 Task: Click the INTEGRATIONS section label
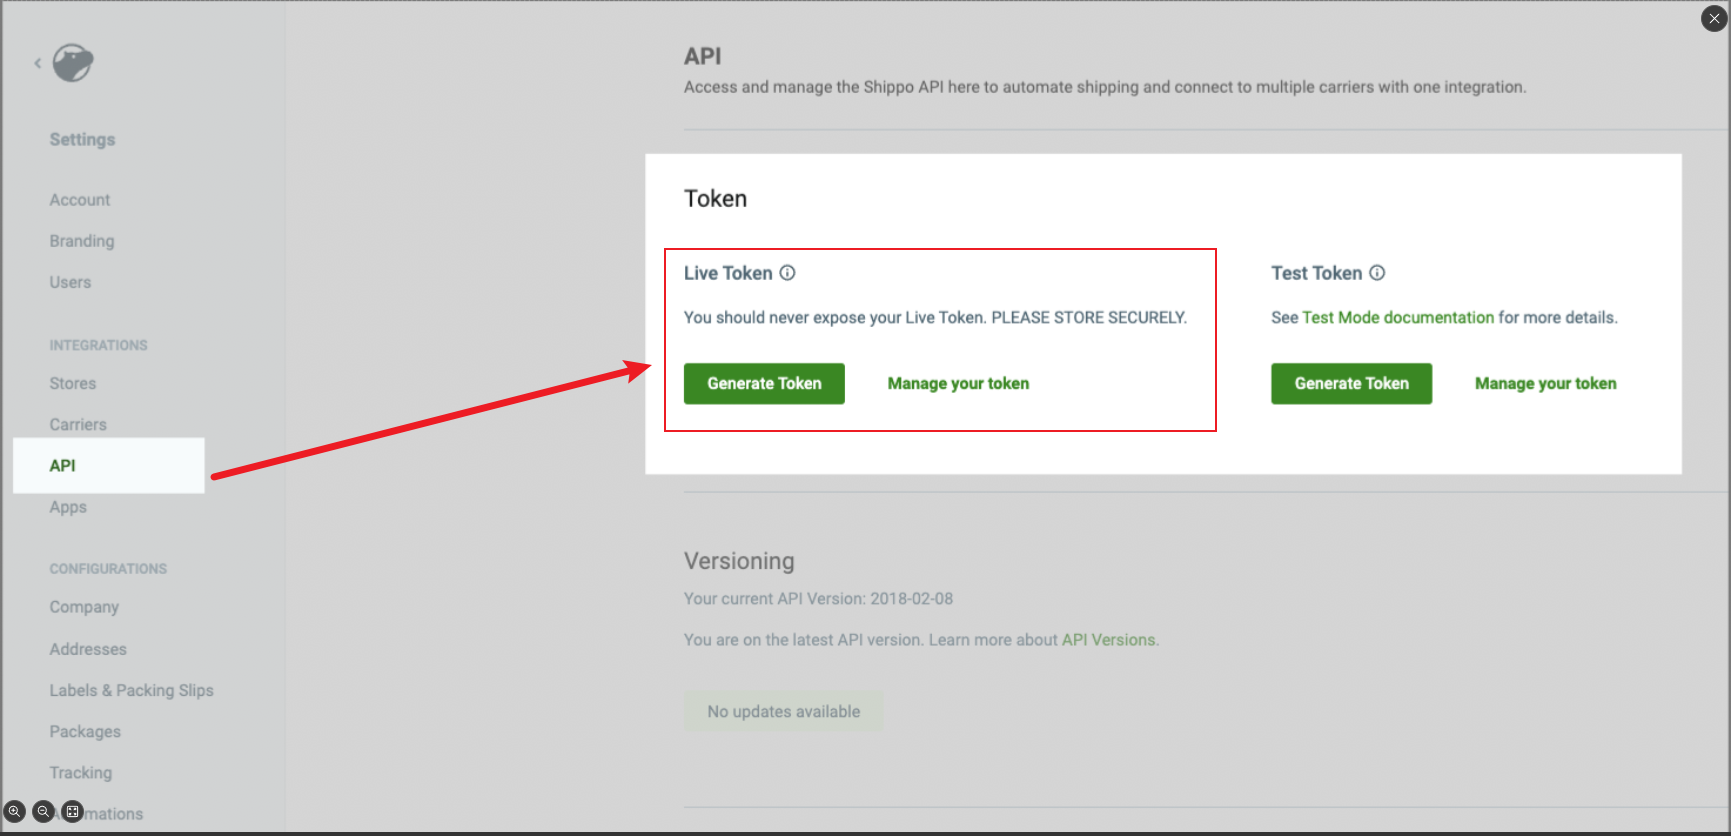(x=98, y=345)
